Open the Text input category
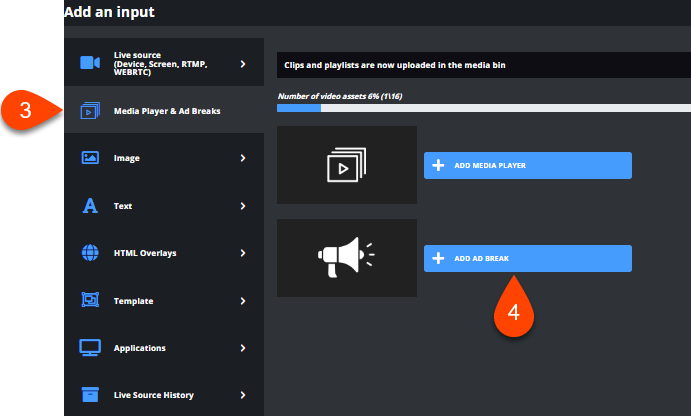Screen dimensions: 691x416 164,206
